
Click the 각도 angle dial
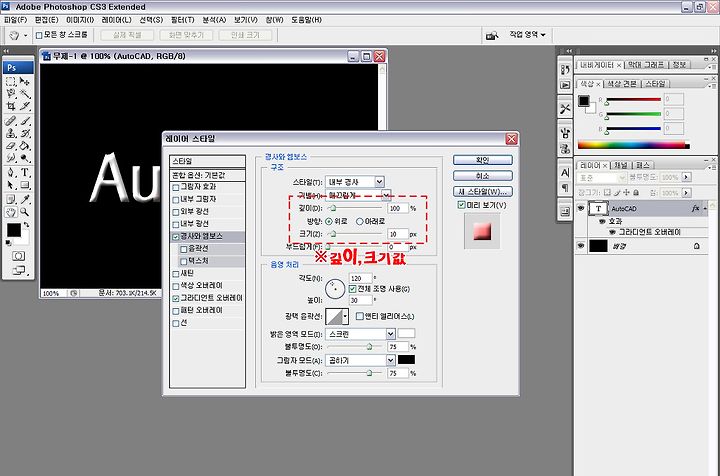coord(335,289)
